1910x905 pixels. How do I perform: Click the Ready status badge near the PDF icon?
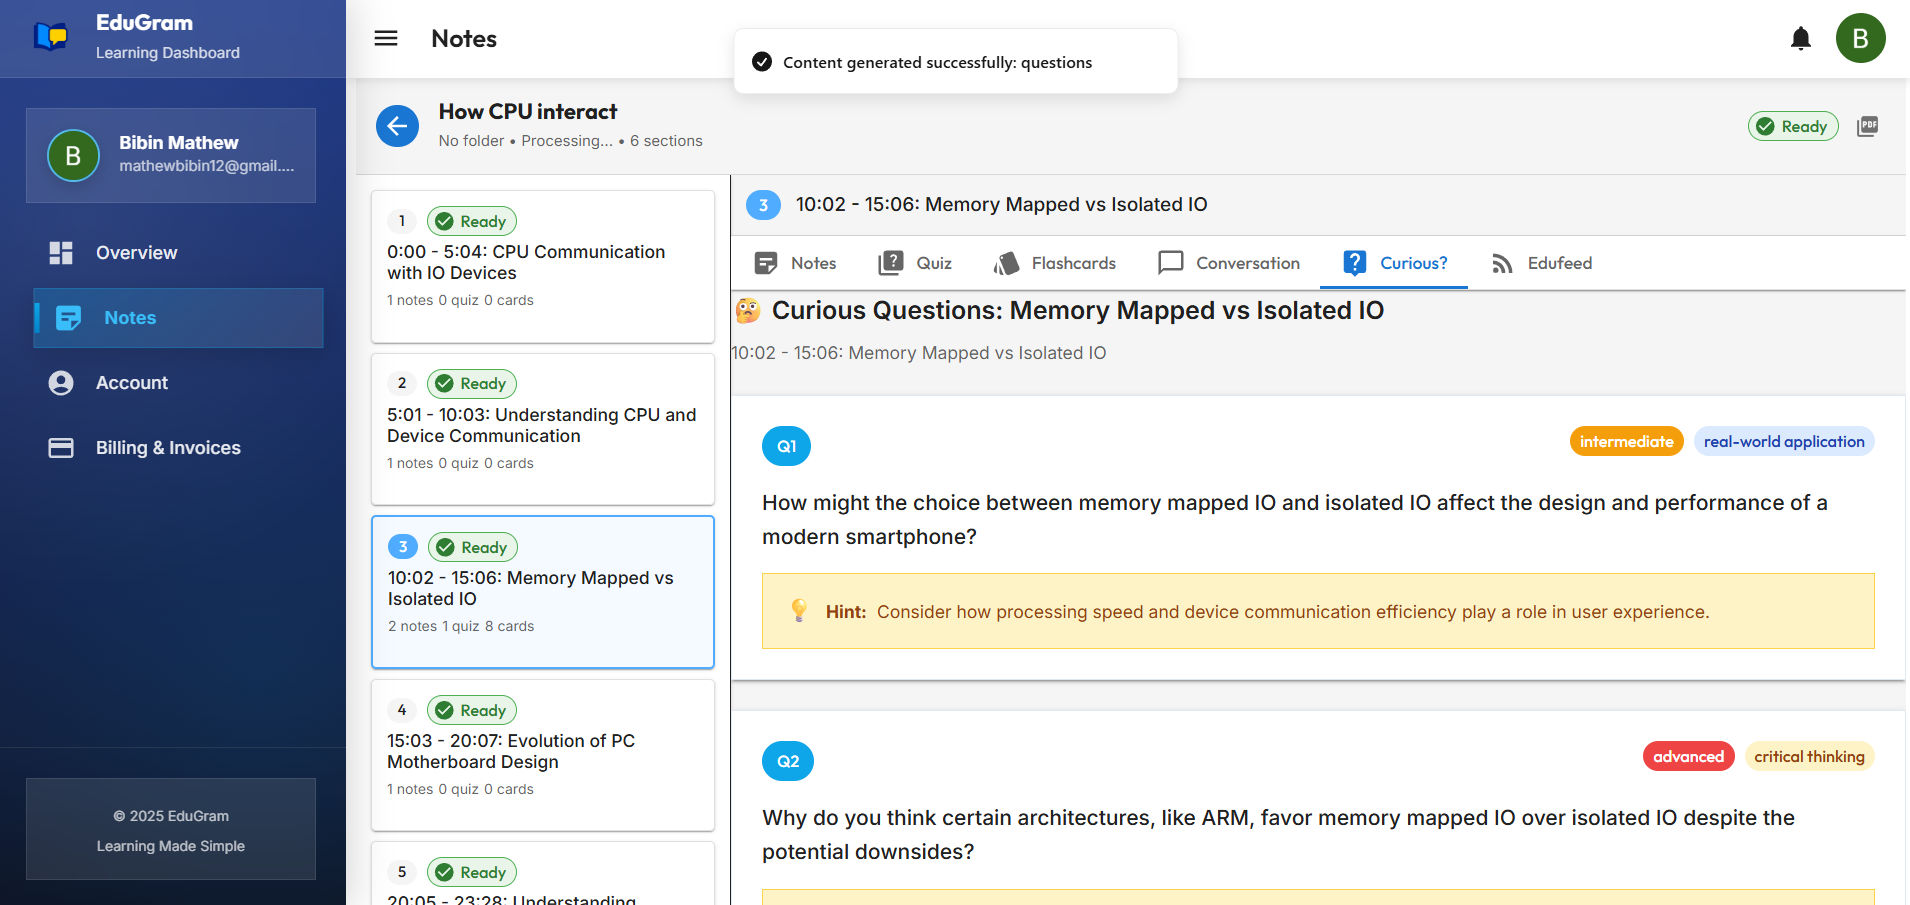click(x=1793, y=126)
